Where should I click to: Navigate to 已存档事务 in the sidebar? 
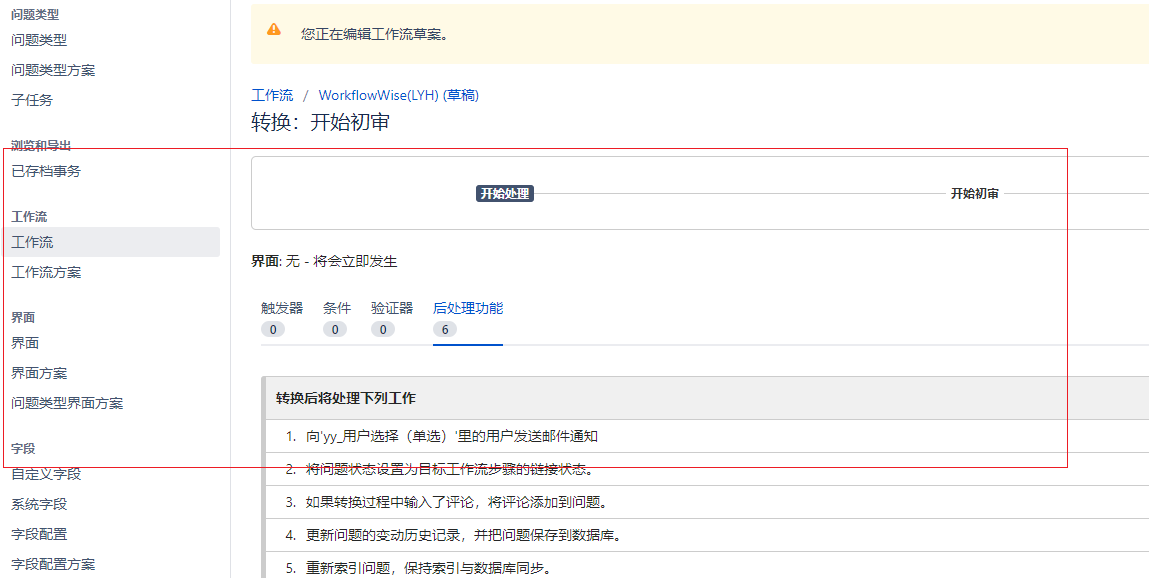(46, 171)
